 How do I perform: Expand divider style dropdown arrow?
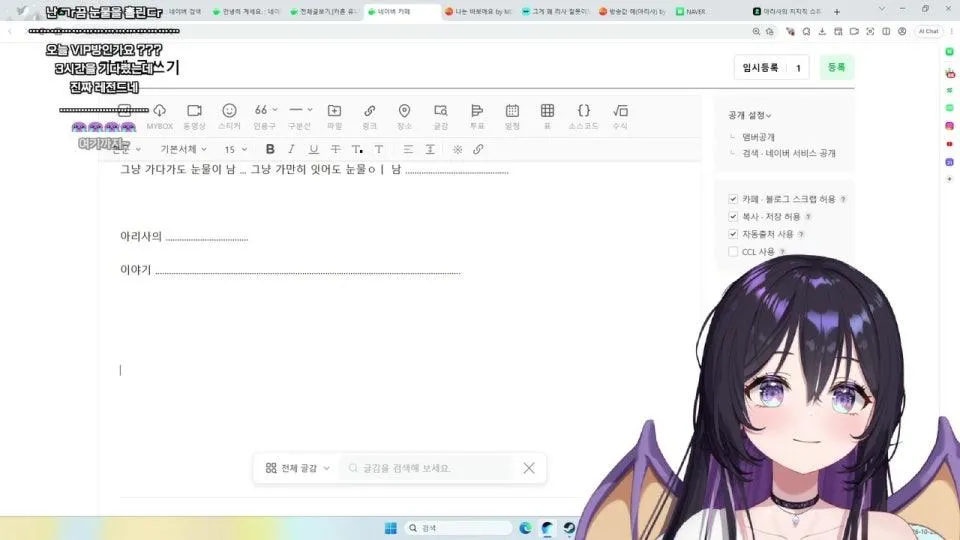point(310,110)
